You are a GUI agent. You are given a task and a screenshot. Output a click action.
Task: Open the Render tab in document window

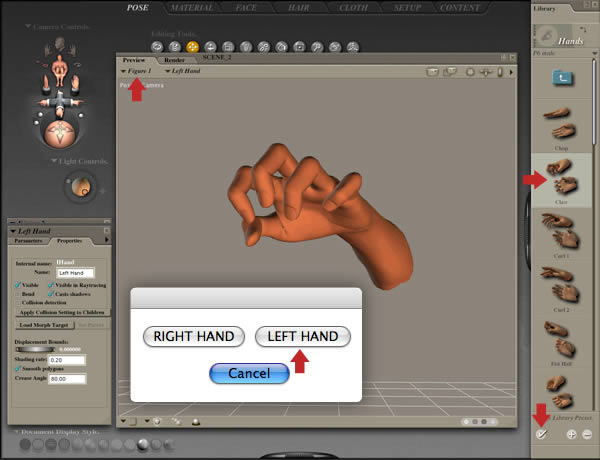174,60
